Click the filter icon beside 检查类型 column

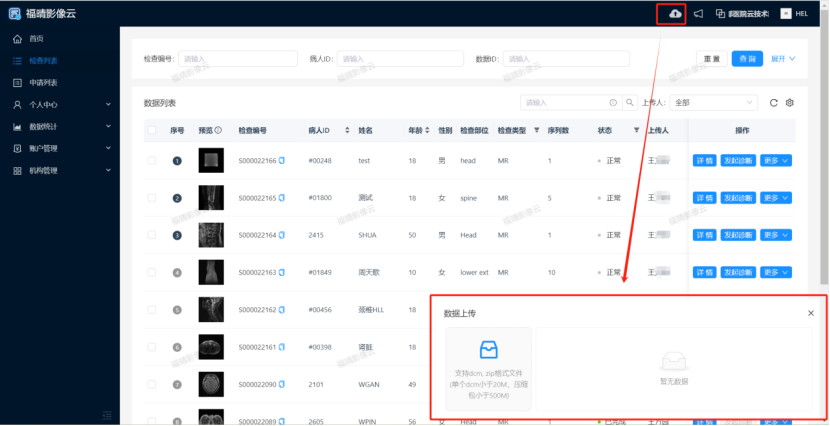click(537, 130)
